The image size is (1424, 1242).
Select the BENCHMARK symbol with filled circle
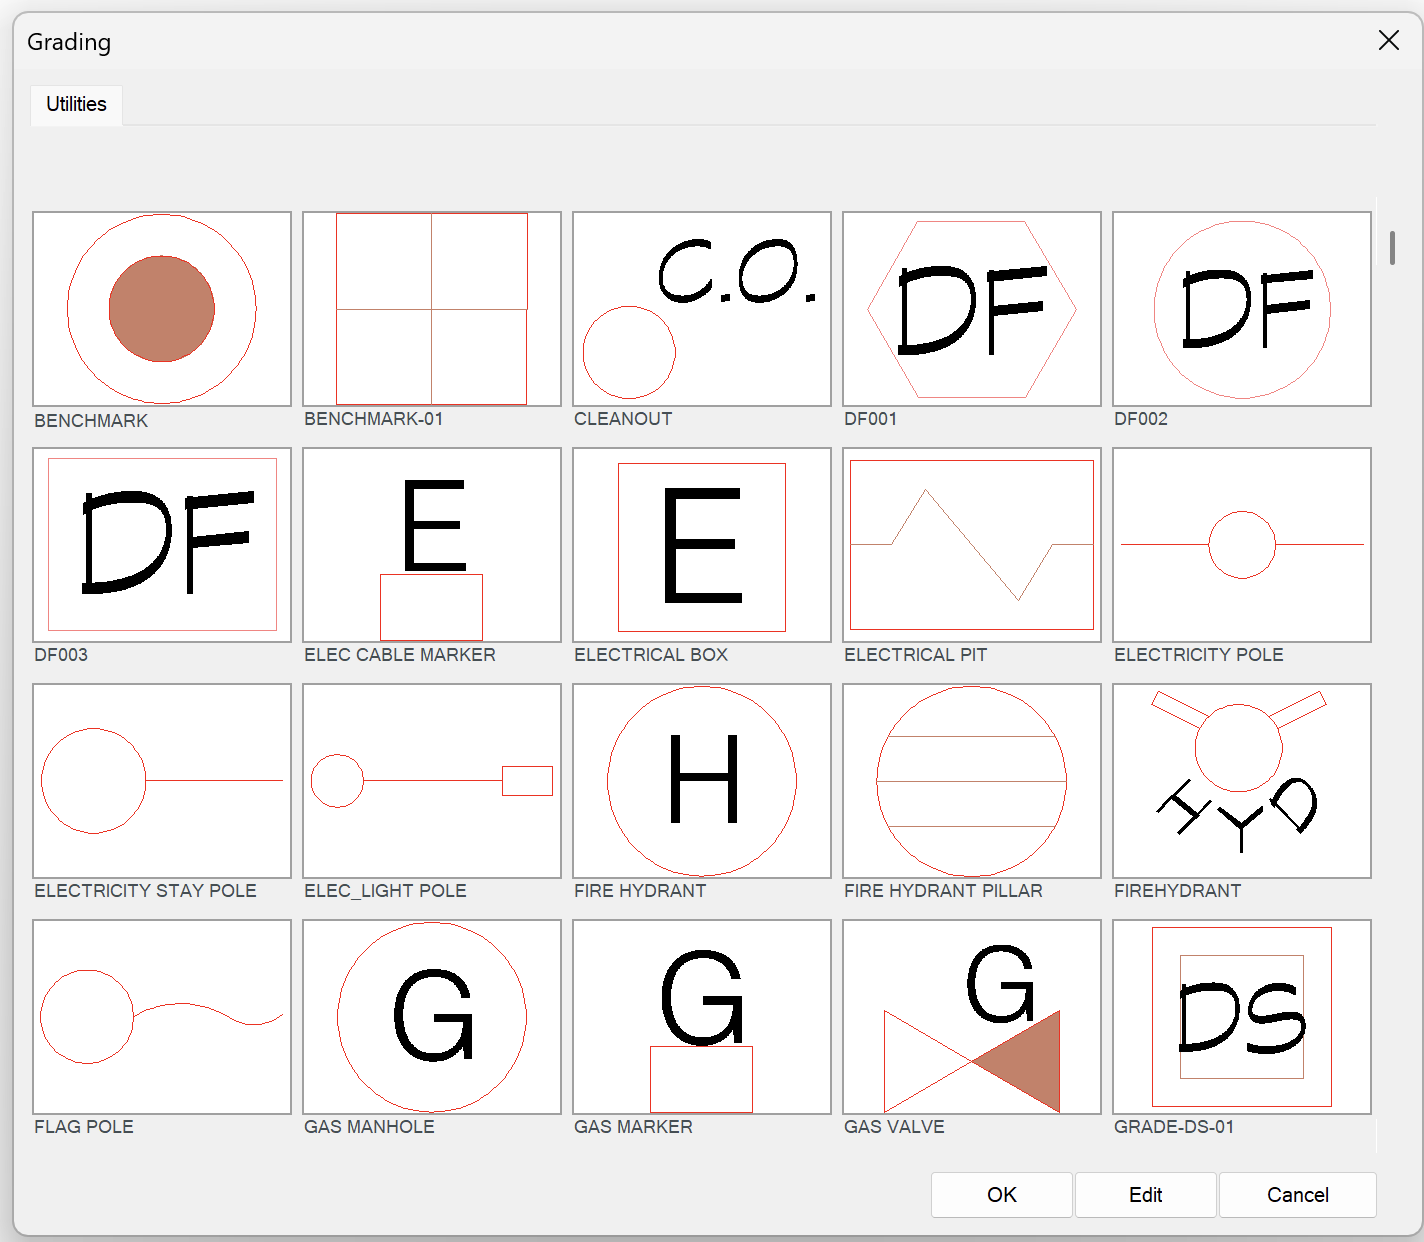coord(162,309)
